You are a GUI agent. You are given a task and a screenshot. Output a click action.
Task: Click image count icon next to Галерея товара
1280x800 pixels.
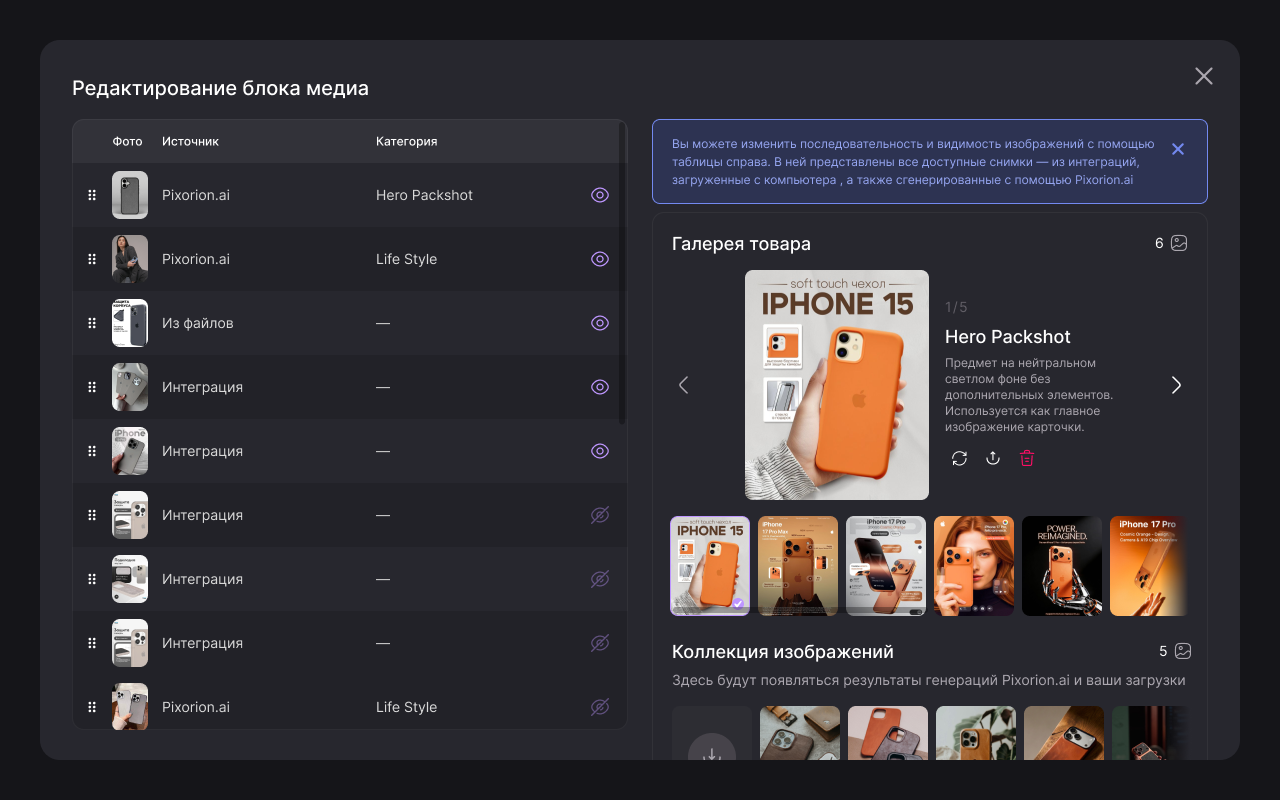(1179, 243)
